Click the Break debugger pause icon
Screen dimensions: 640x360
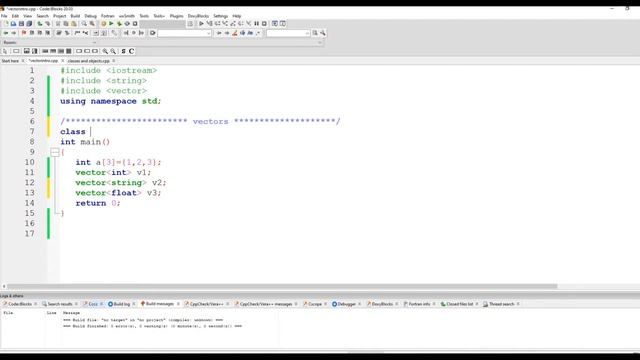(256, 24)
